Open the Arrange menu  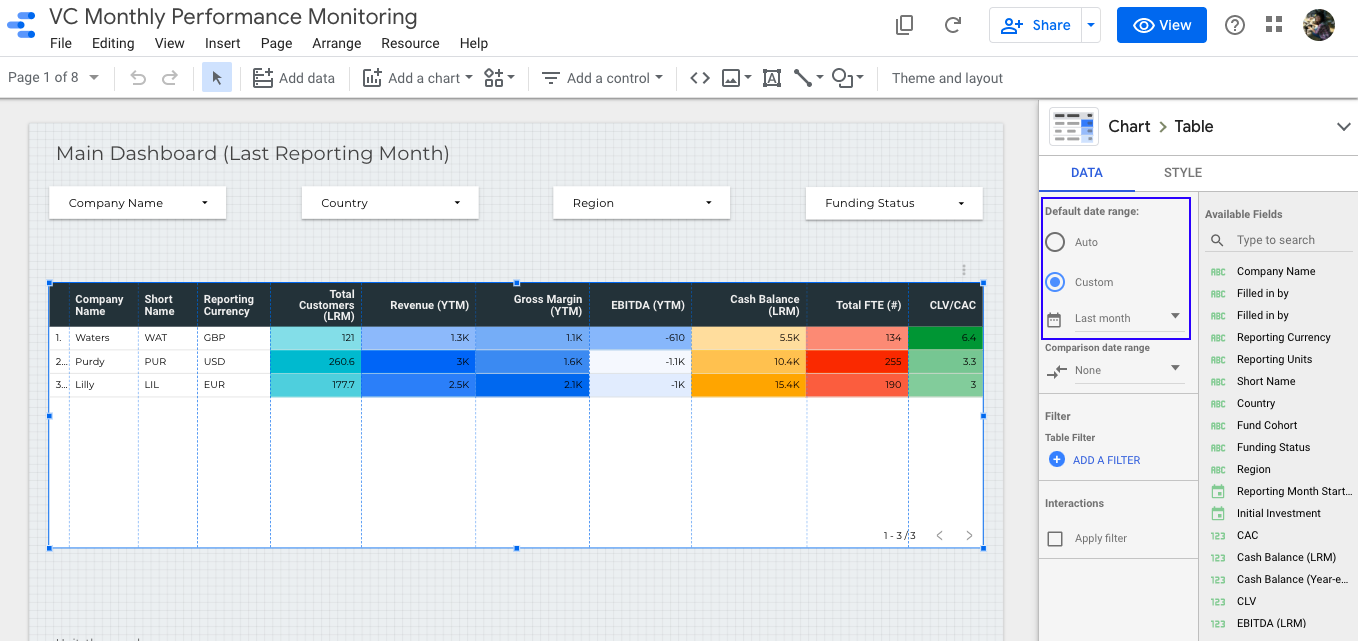click(x=337, y=43)
